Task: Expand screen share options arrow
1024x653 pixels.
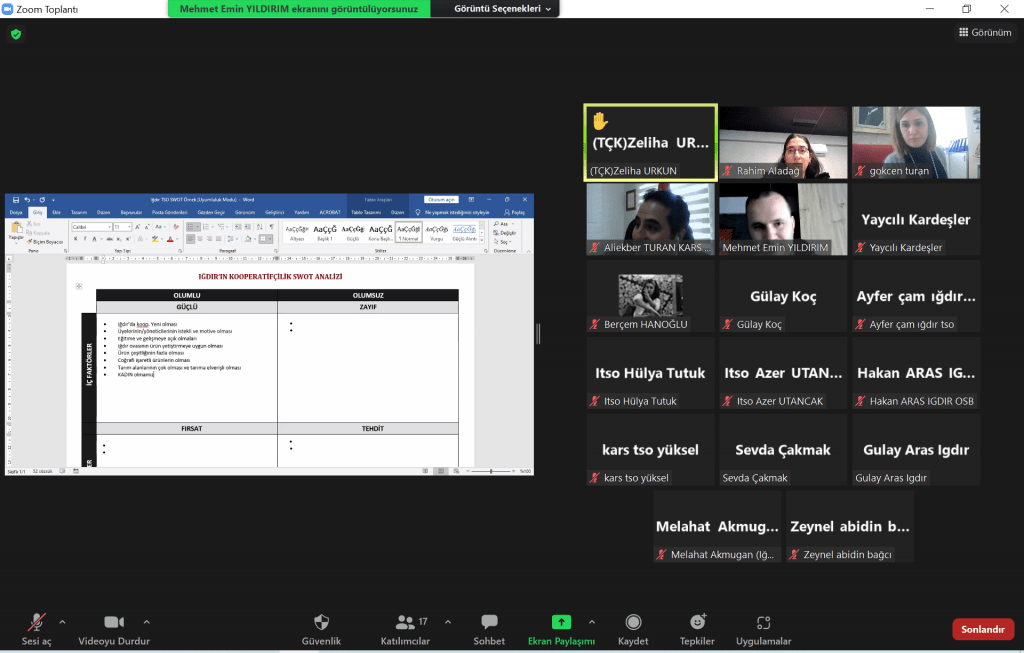Action: coord(591,621)
